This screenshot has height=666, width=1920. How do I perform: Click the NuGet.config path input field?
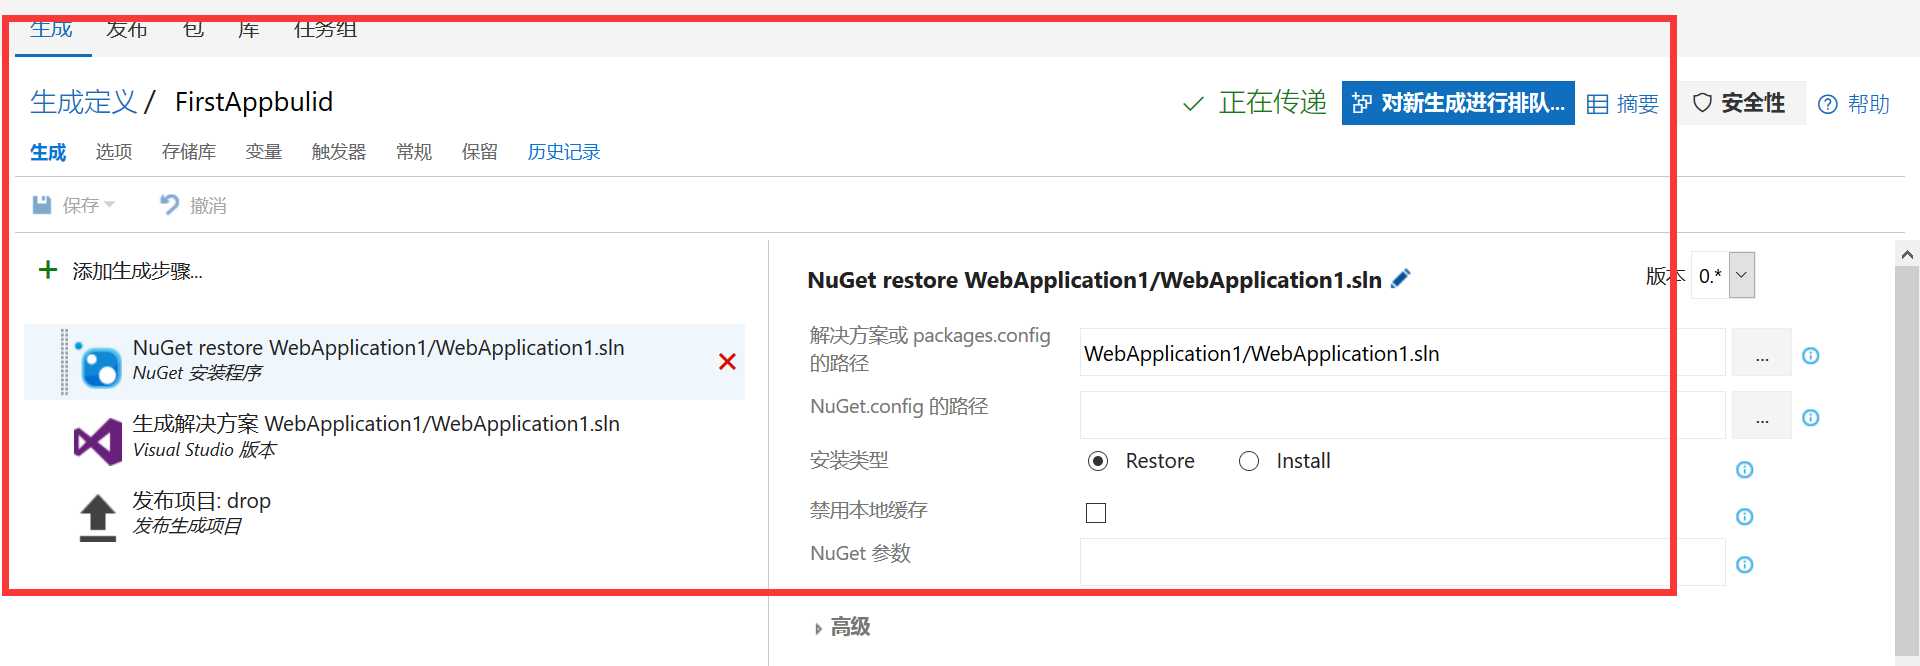(1402, 415)
